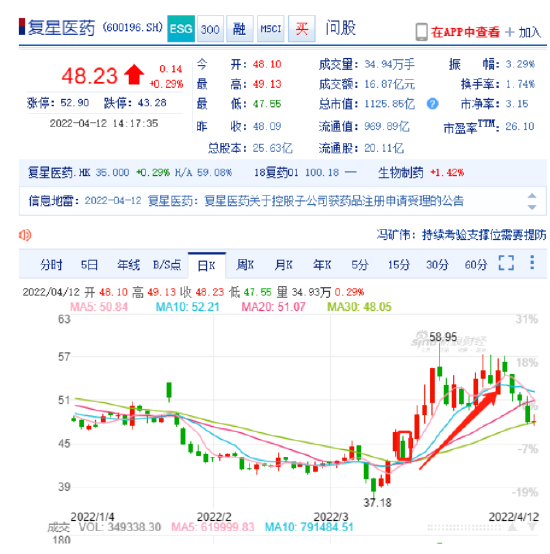The width and height of the screenshot is (550, 554).
Task: Click the MA30: 48.05 indicator label
Action: click(359, 307)
